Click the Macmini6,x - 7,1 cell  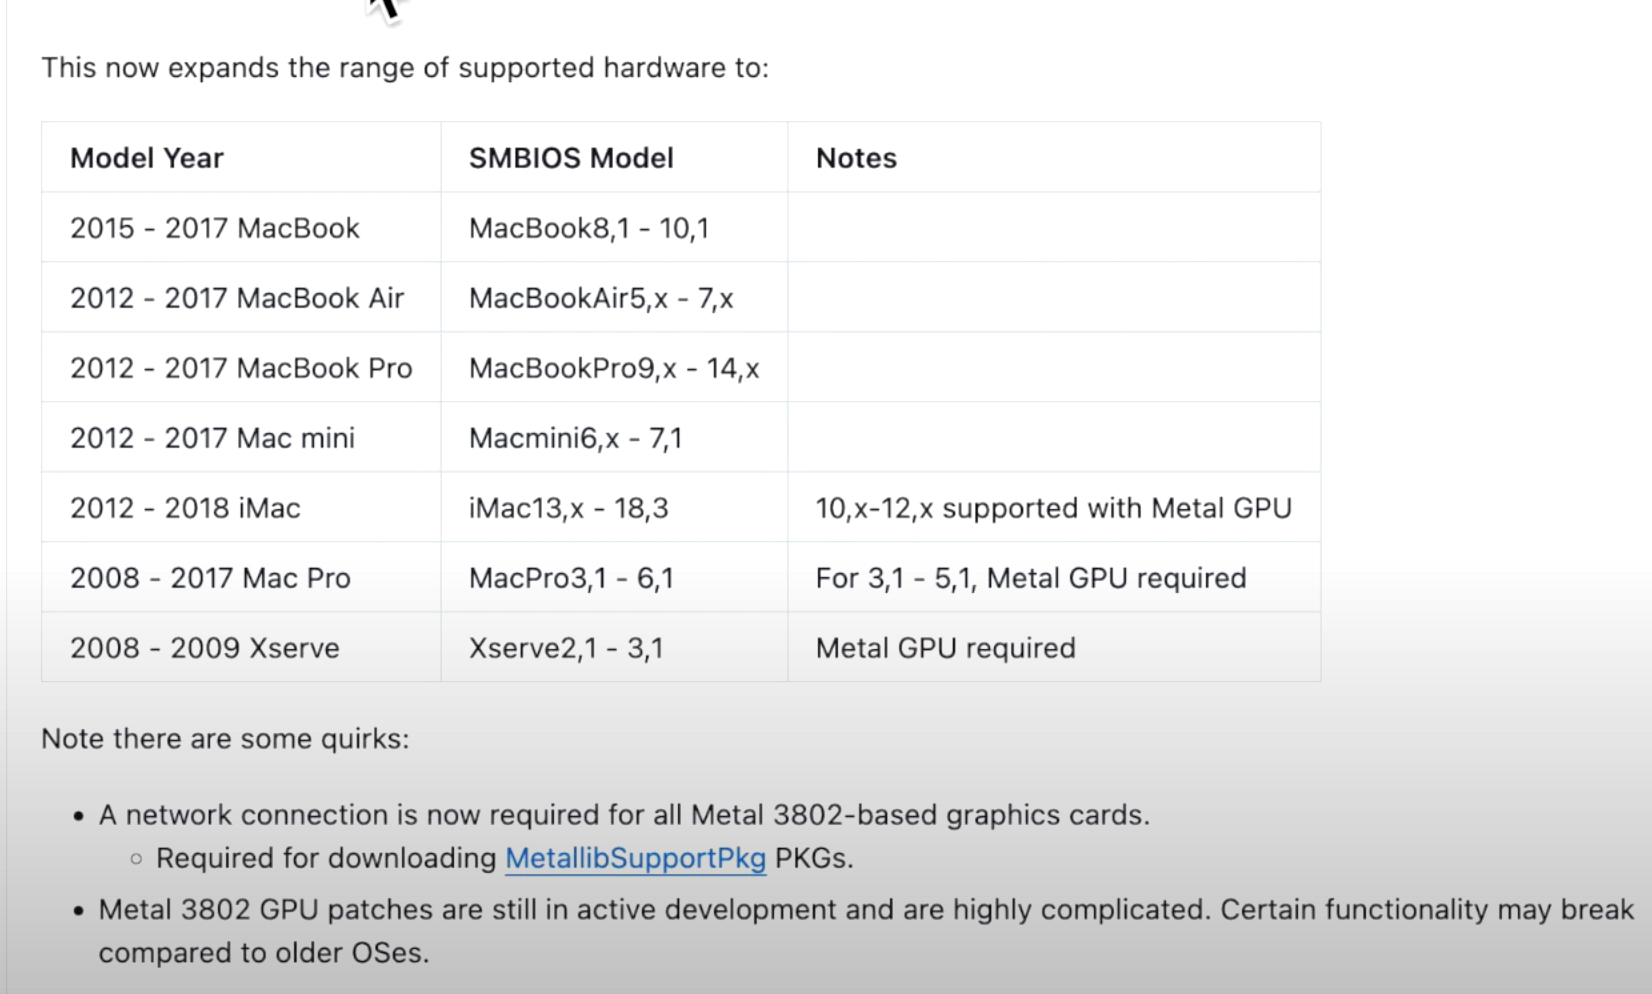coord(575,438)
